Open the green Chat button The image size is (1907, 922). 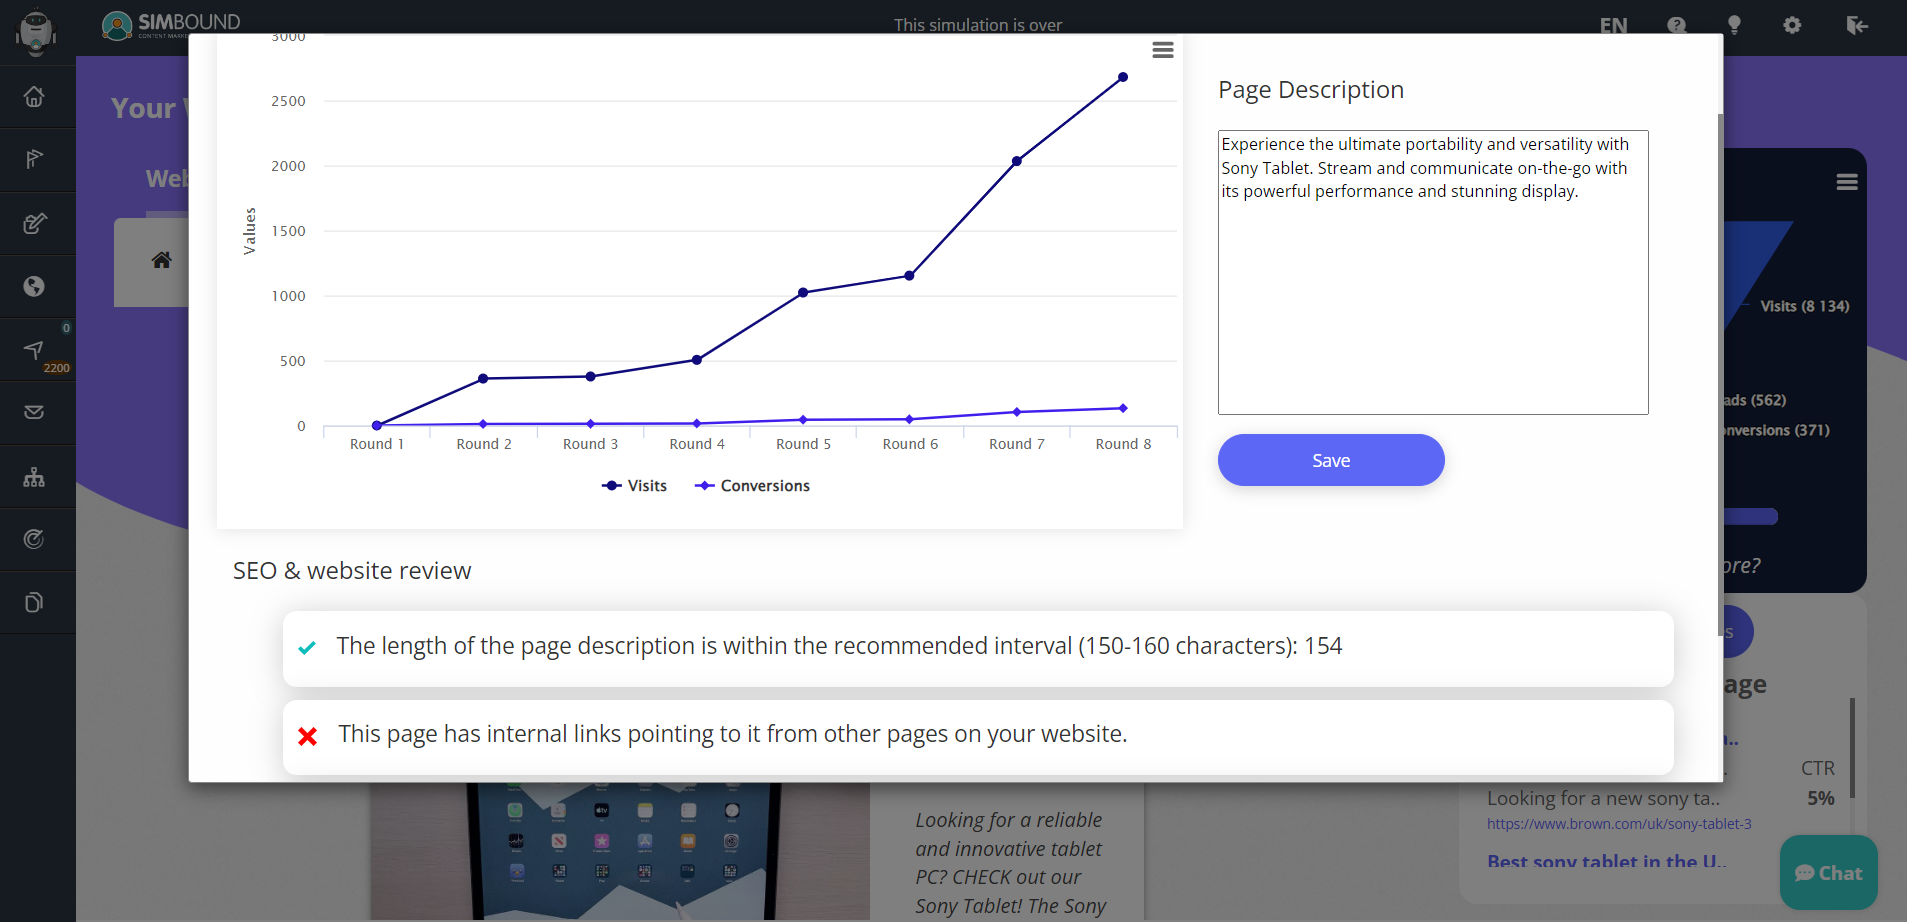pyautogui.click(x=1828, y=873)
